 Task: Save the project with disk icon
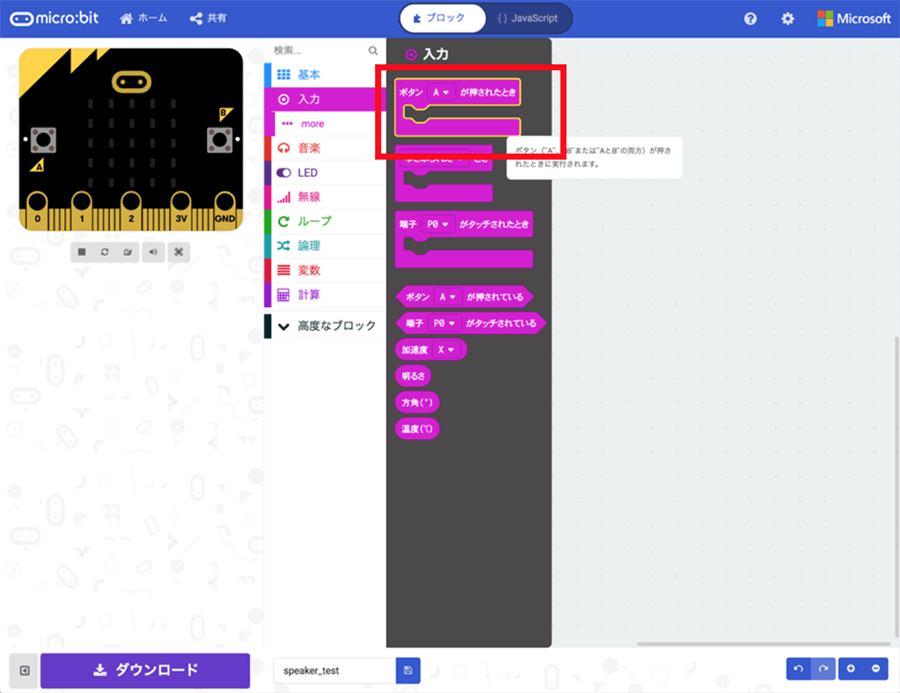click(x=408, y=671)
